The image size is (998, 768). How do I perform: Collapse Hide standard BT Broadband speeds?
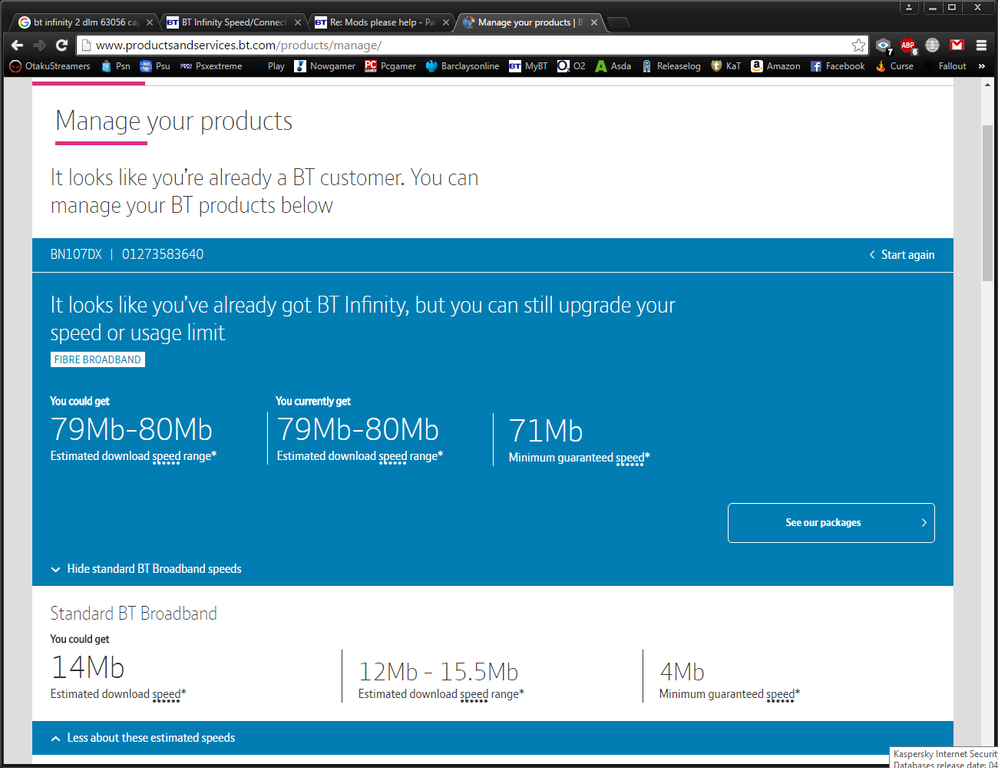pyautogui.click(x=146, y=569)
